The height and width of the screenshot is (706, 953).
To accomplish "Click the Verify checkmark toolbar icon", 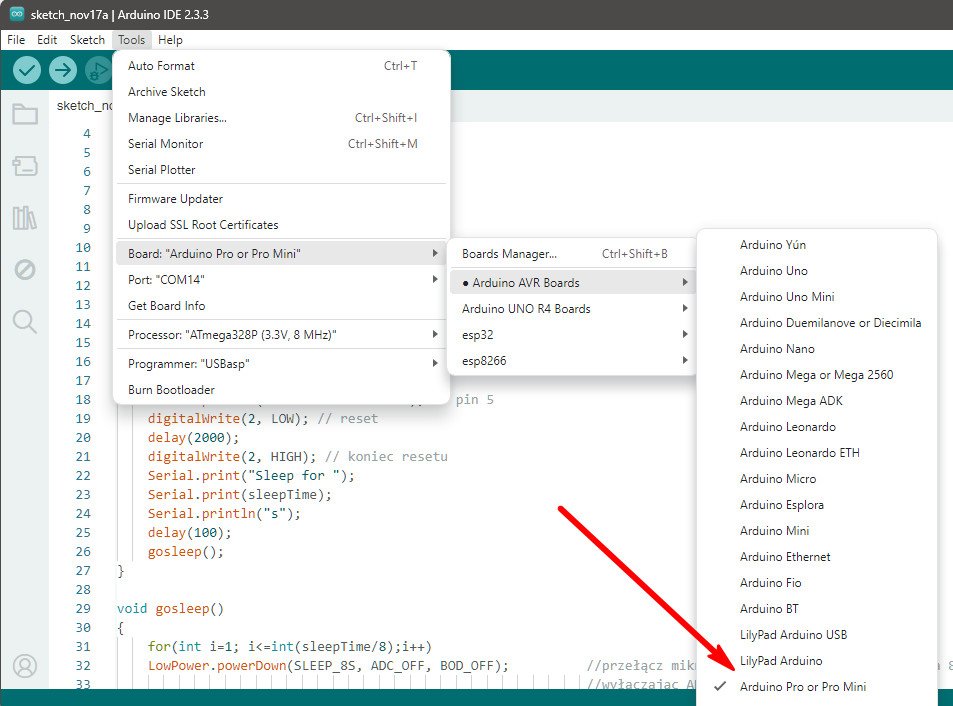I will click(27, 70).
